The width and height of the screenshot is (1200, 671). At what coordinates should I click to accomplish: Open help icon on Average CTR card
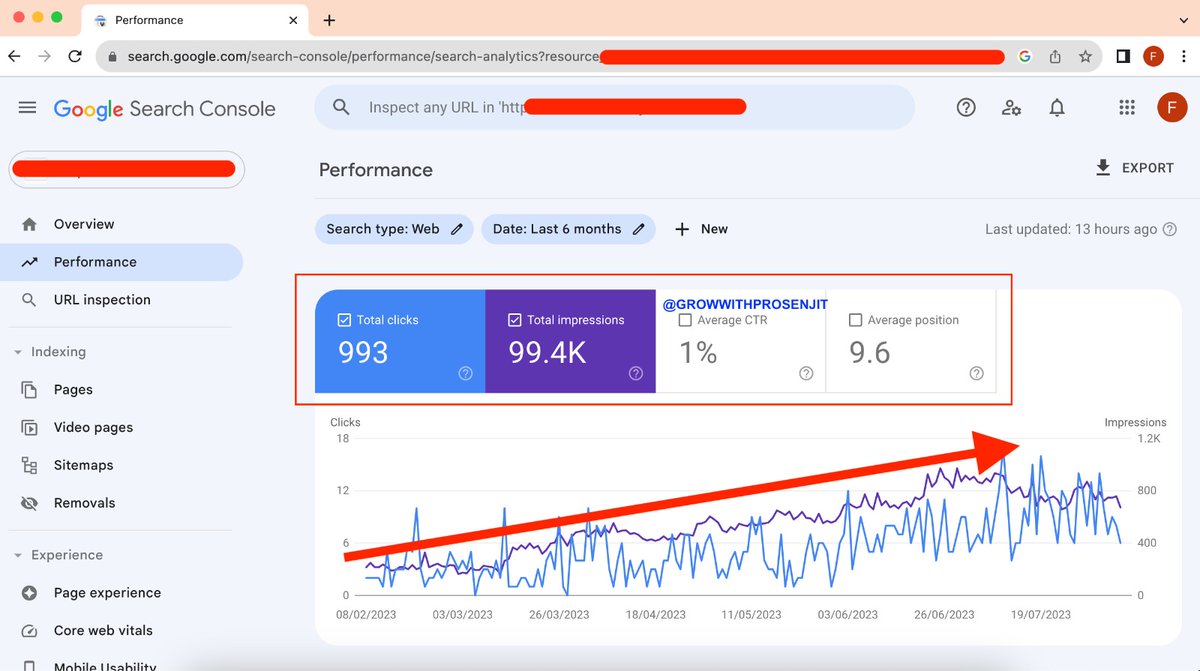coord(806,373)
